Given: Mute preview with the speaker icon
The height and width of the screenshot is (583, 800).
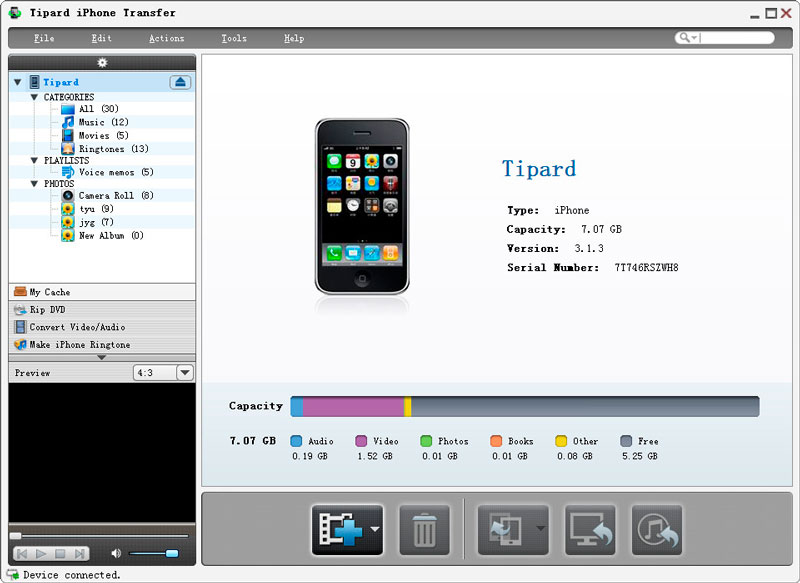Looking at the screenshot, I should tap(116, 553).
